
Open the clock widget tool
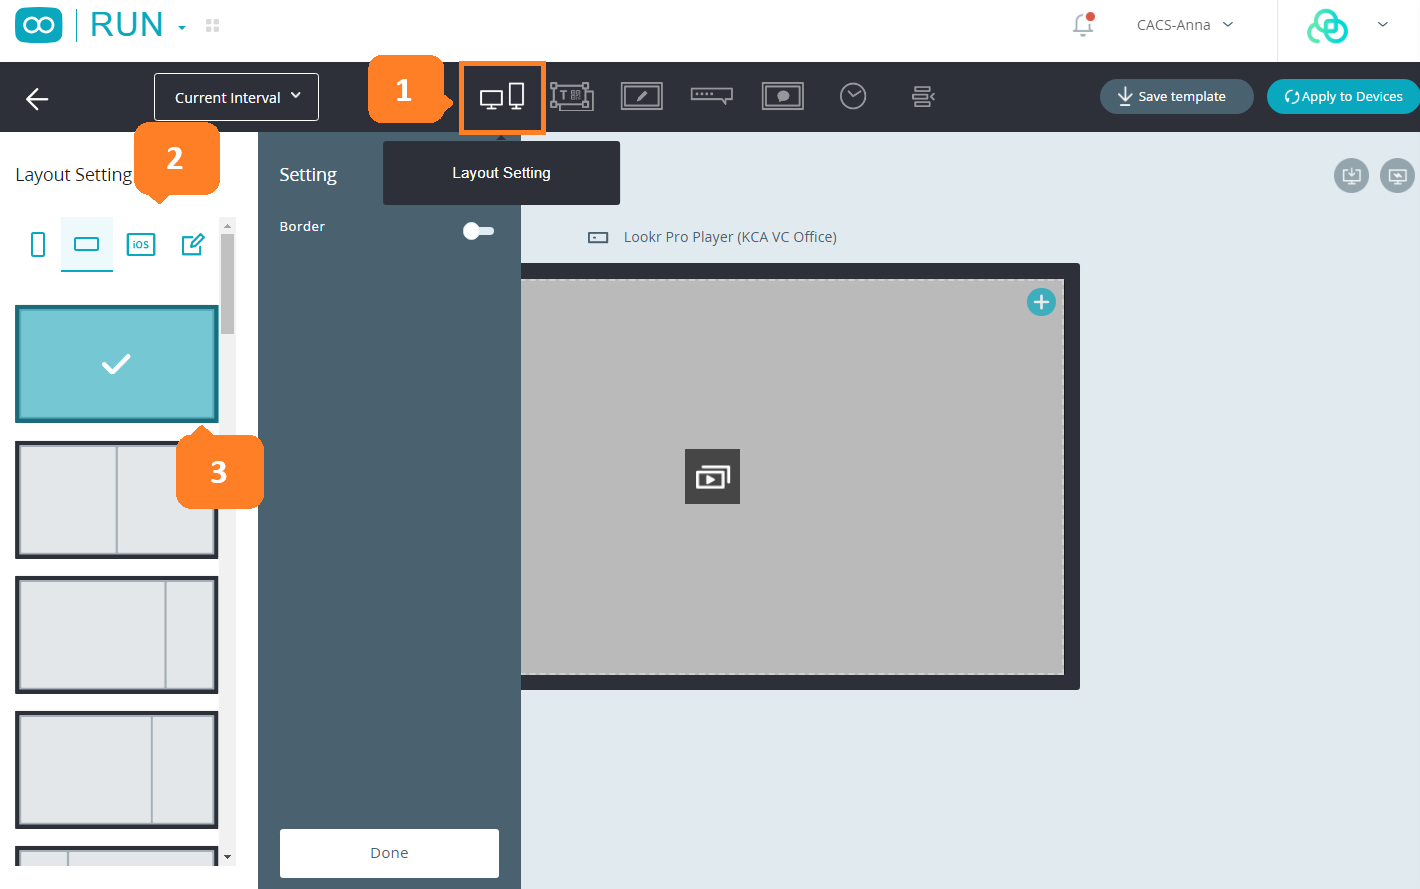click(x=853, y=96)
